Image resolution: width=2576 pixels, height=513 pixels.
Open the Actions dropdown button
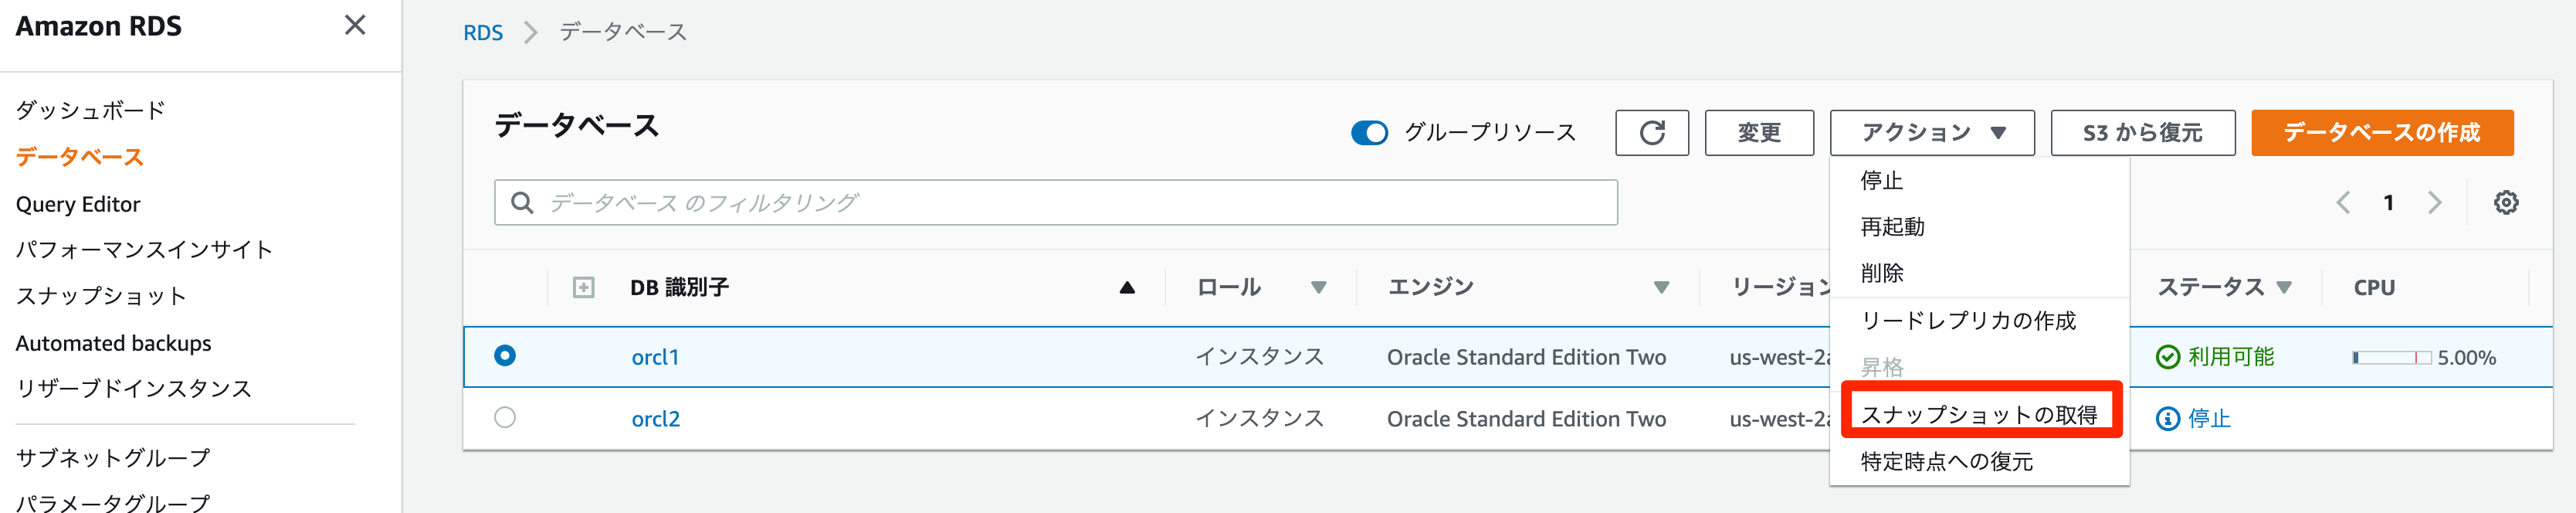[1931, 133]
